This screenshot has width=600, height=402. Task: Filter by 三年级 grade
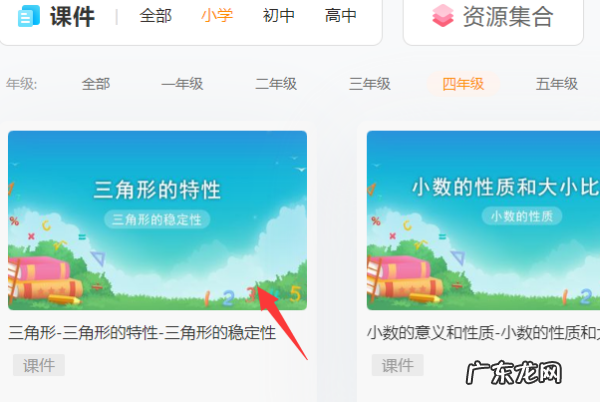click(370, 84)
